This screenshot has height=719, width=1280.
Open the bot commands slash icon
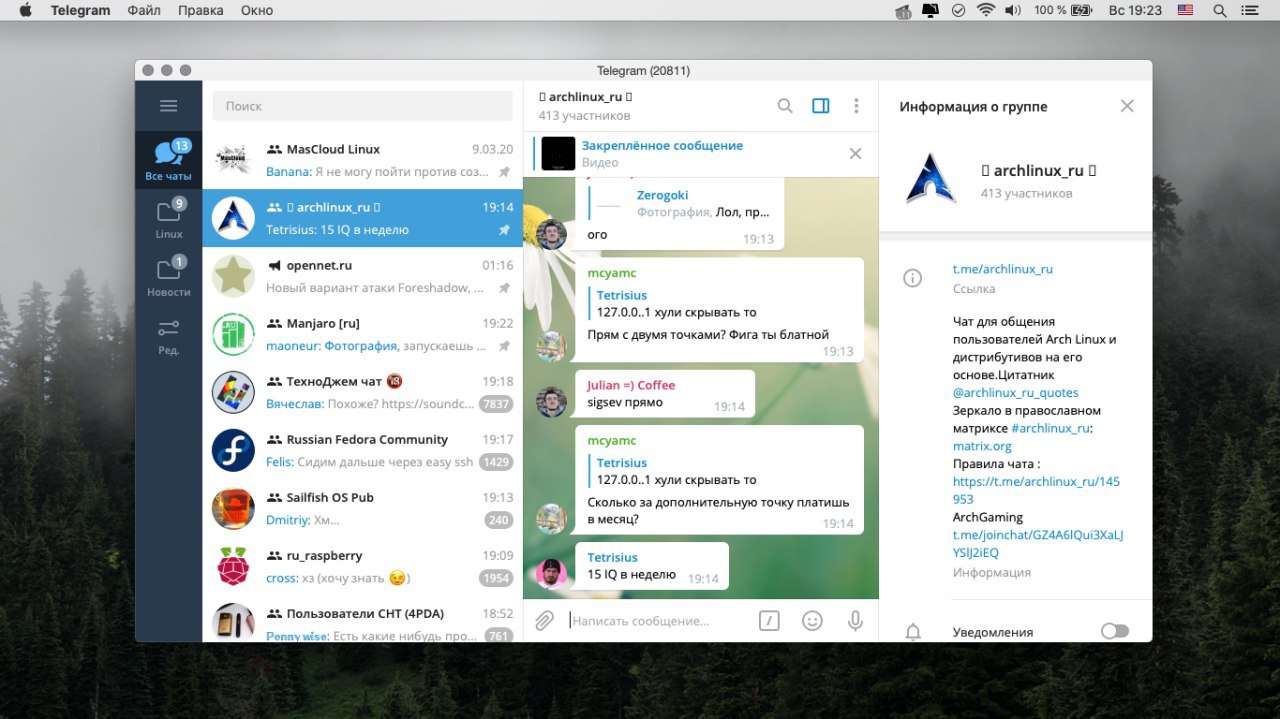point(768,621)
